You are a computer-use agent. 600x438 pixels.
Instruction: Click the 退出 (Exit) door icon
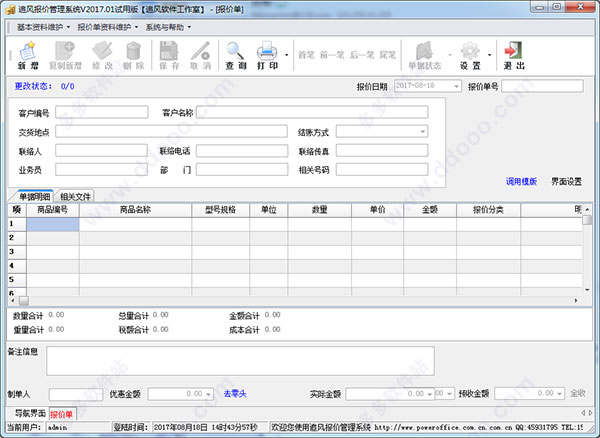point(514,55)
